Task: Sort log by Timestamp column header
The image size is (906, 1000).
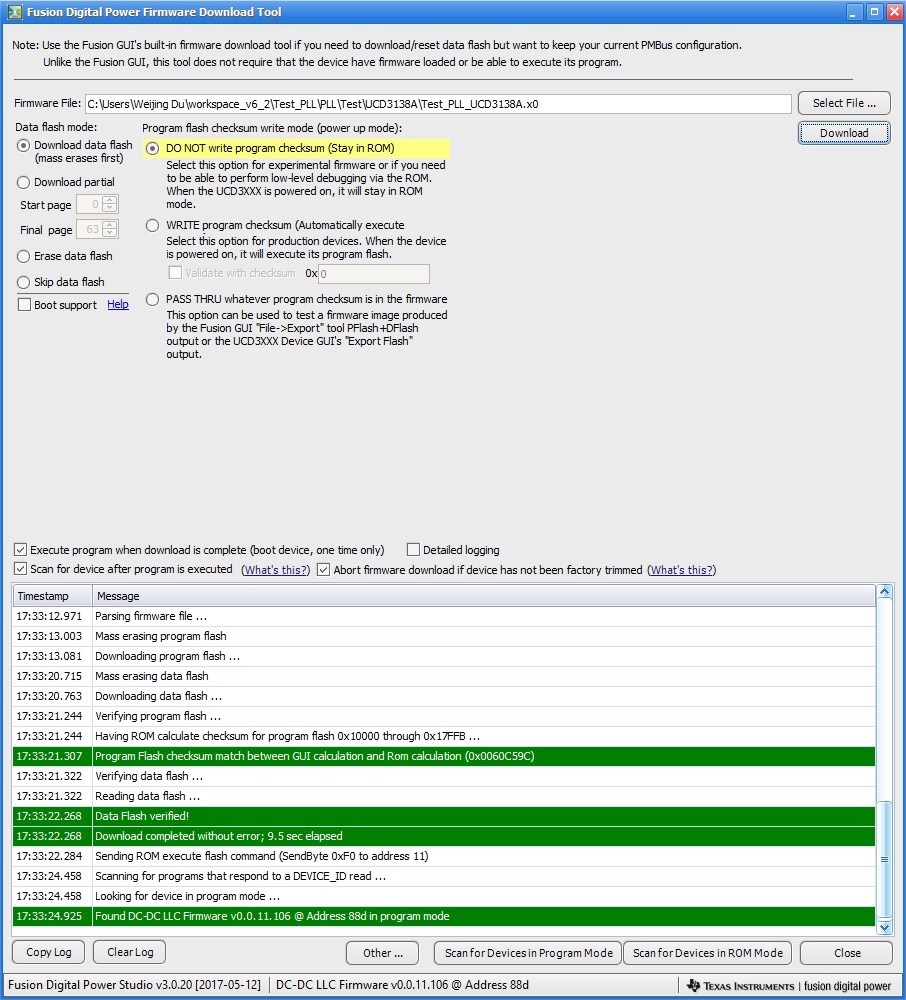Action: 52,596
